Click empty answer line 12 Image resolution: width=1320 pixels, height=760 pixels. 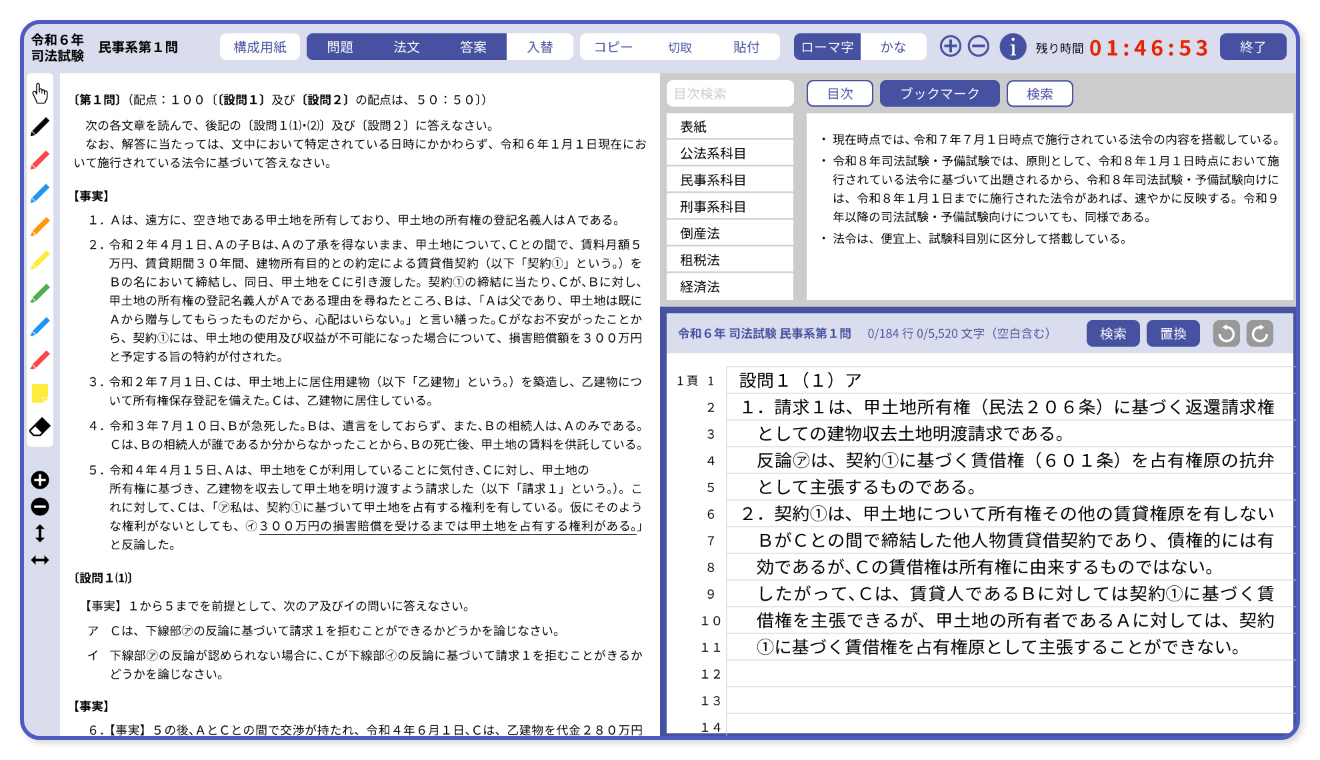(x=1010, y=674)
